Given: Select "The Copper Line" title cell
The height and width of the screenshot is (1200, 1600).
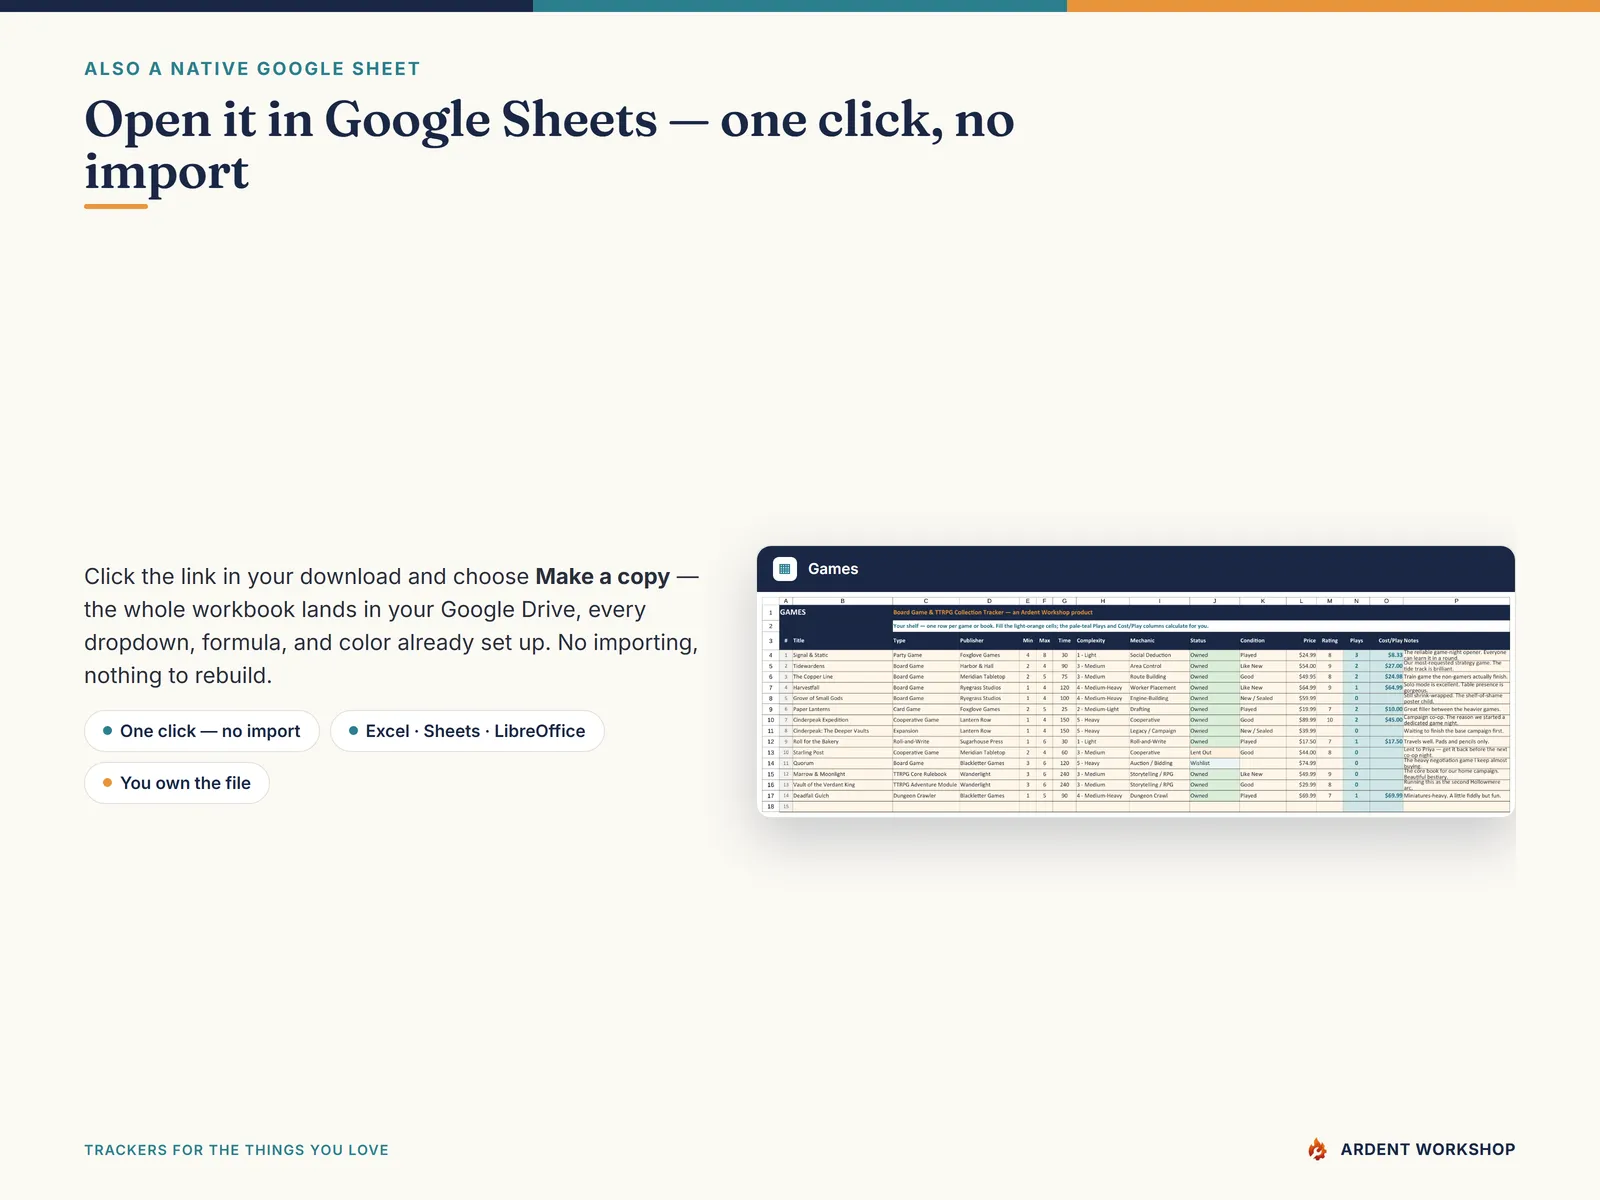Looking at the screenshot, I should 842,677.
